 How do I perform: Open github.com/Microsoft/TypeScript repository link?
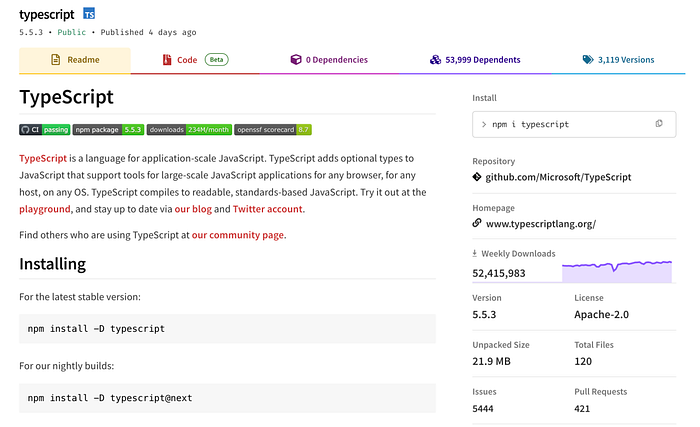558,177
